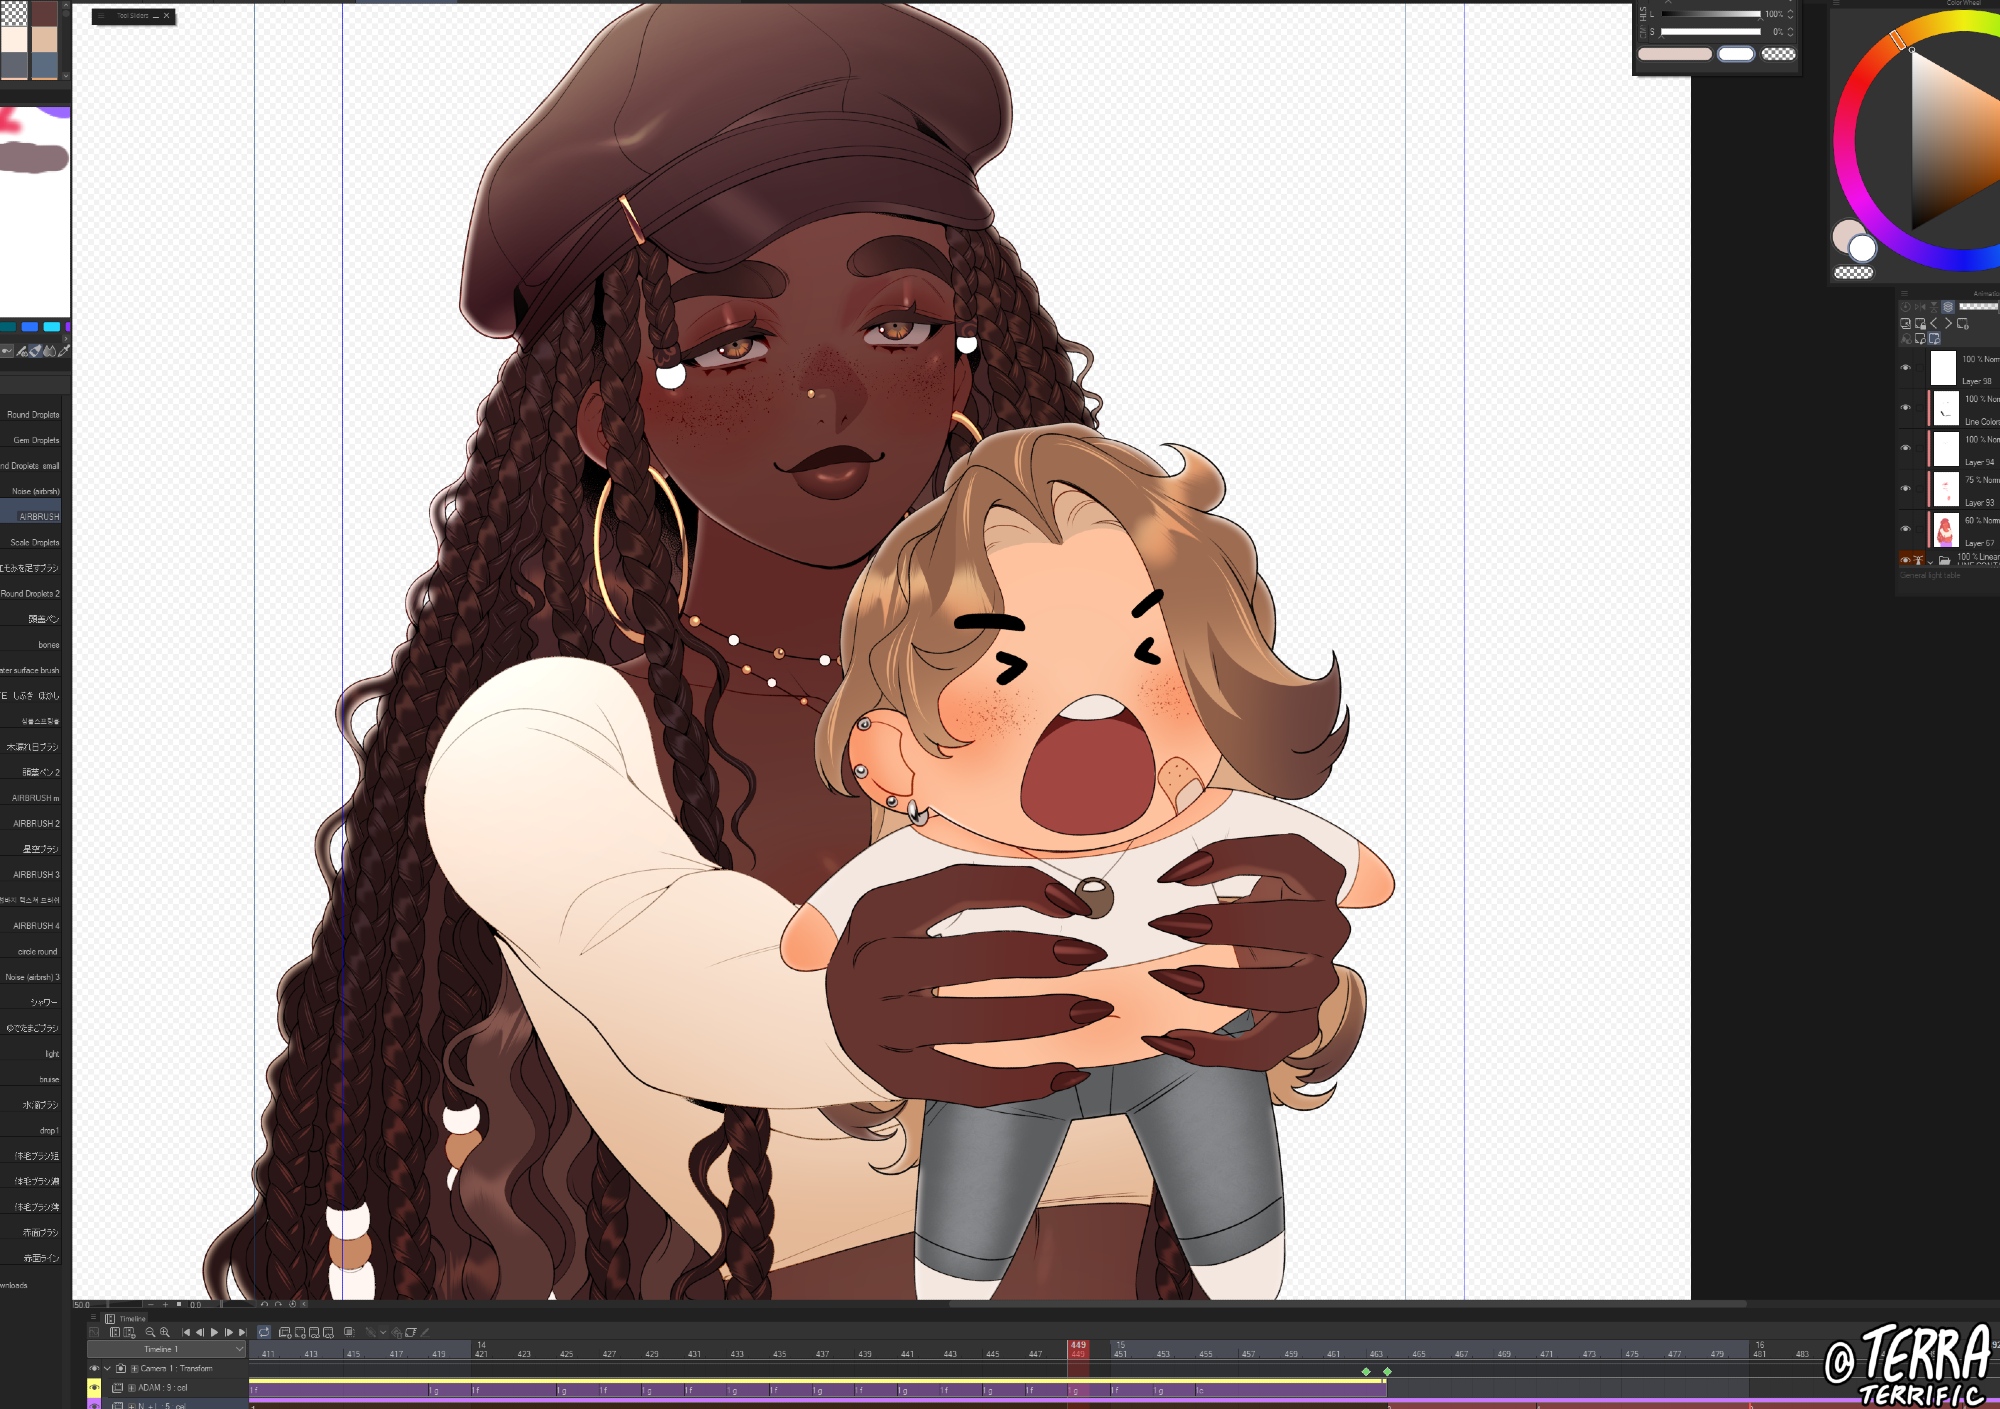
Task: Hide the ADAM animation track
Action: coord(94,1387)
